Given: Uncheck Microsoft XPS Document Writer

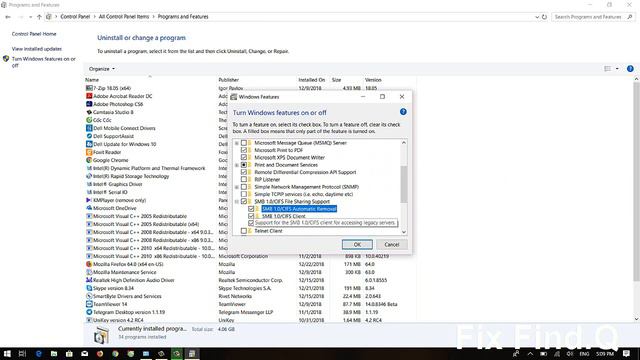Looking at the screenshot, I should (244, 158).
